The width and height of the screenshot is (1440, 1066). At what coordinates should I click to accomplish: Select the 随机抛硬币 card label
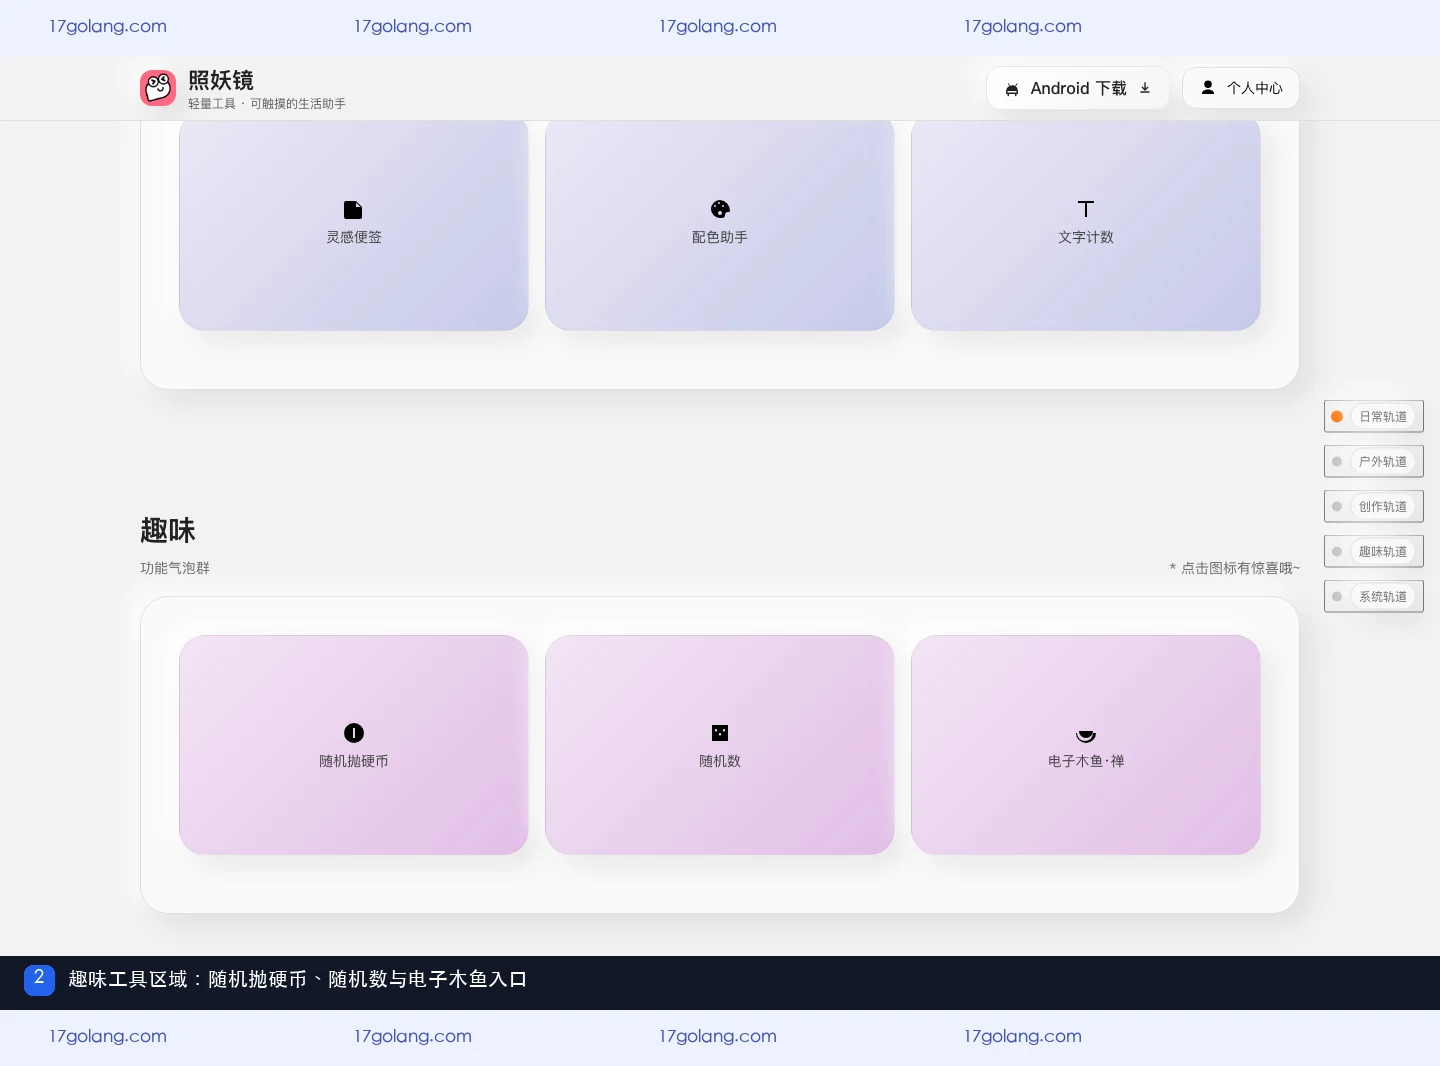point(354,761)
